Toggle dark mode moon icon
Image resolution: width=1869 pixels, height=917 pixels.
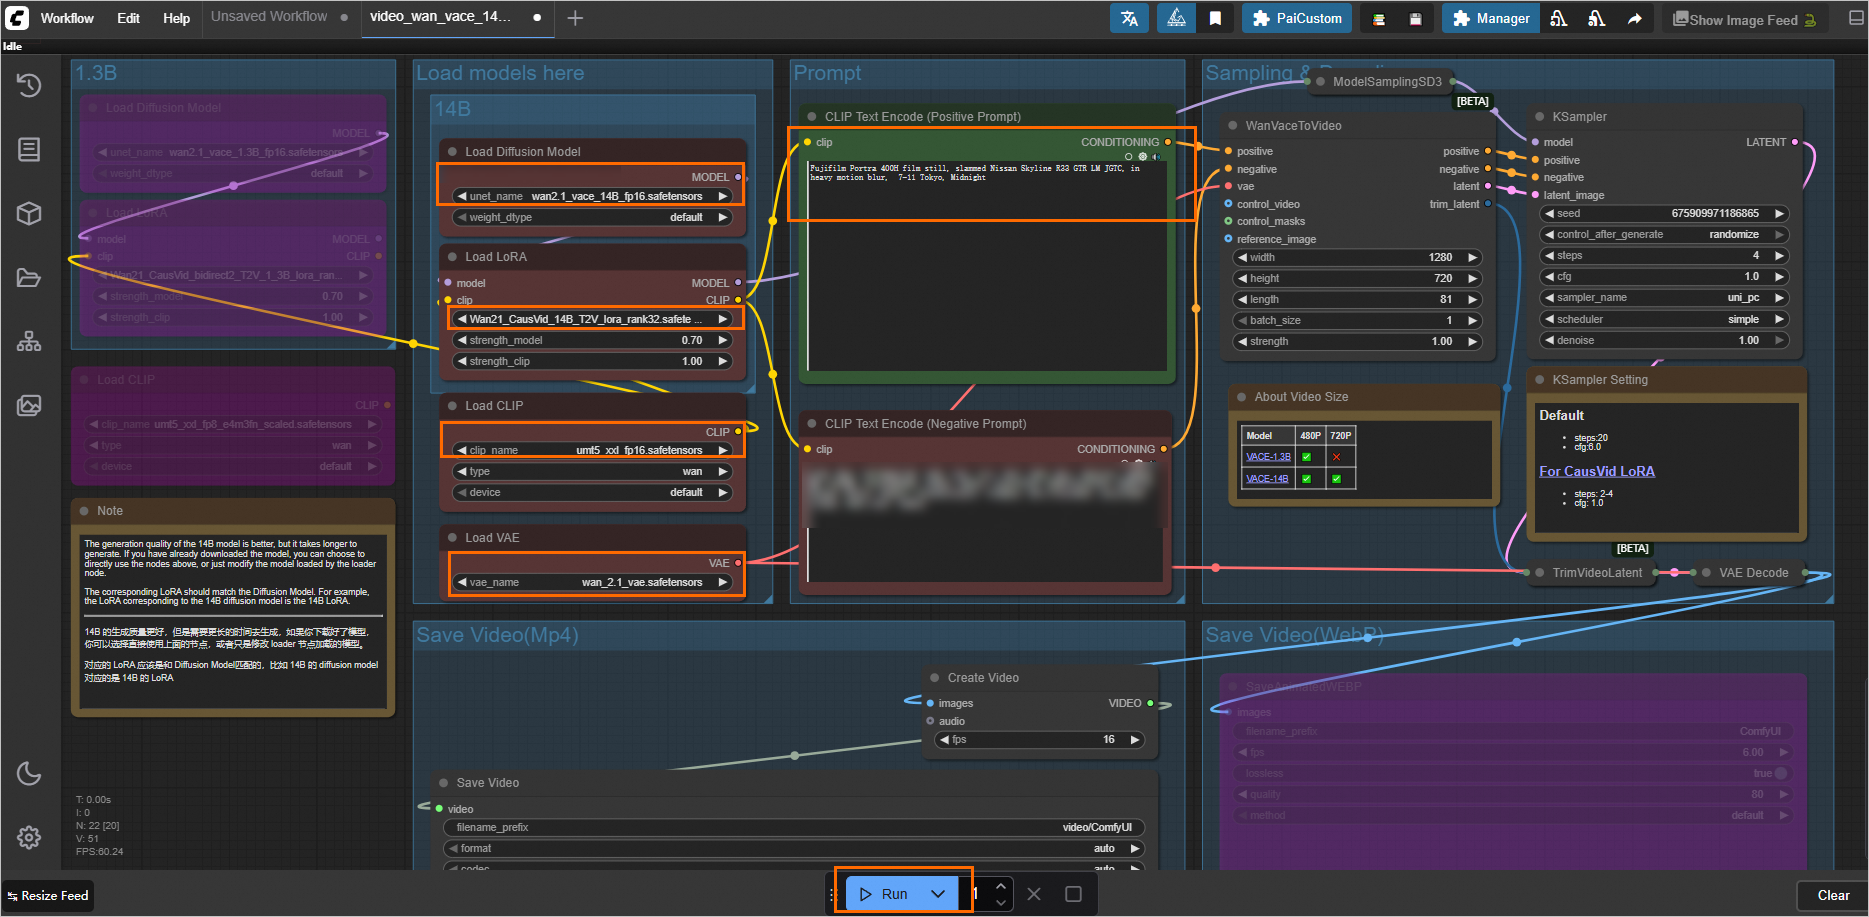(29, 773)
